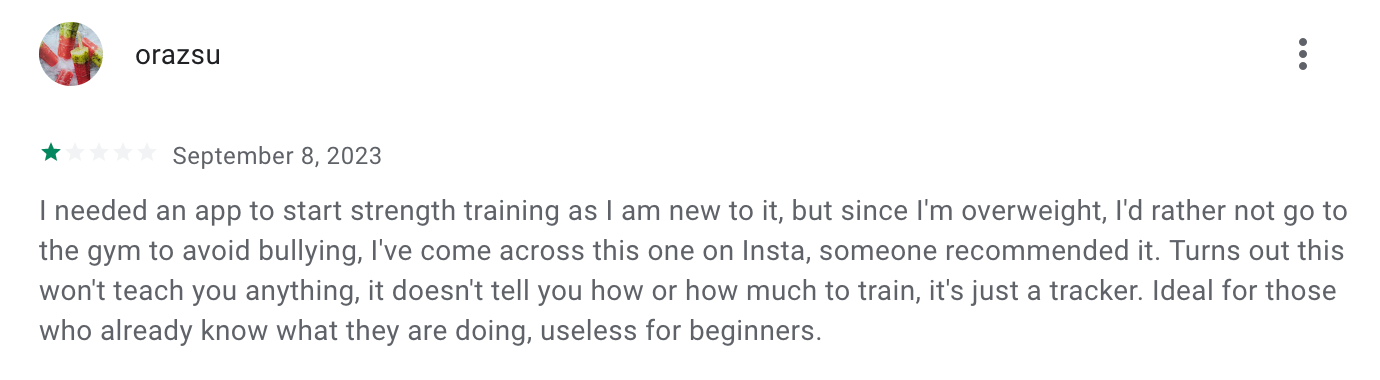Click the second empty rating star

click(x=75, y=153)
